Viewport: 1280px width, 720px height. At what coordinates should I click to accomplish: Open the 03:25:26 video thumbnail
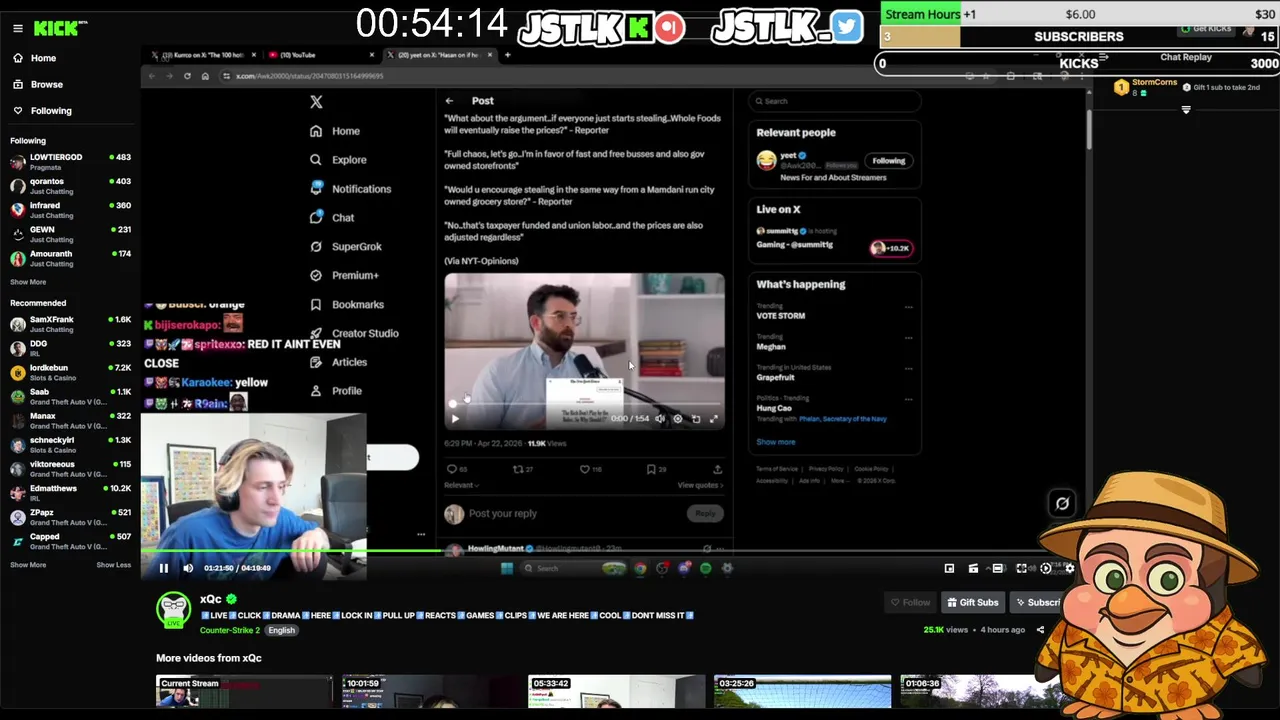(802, 691)
